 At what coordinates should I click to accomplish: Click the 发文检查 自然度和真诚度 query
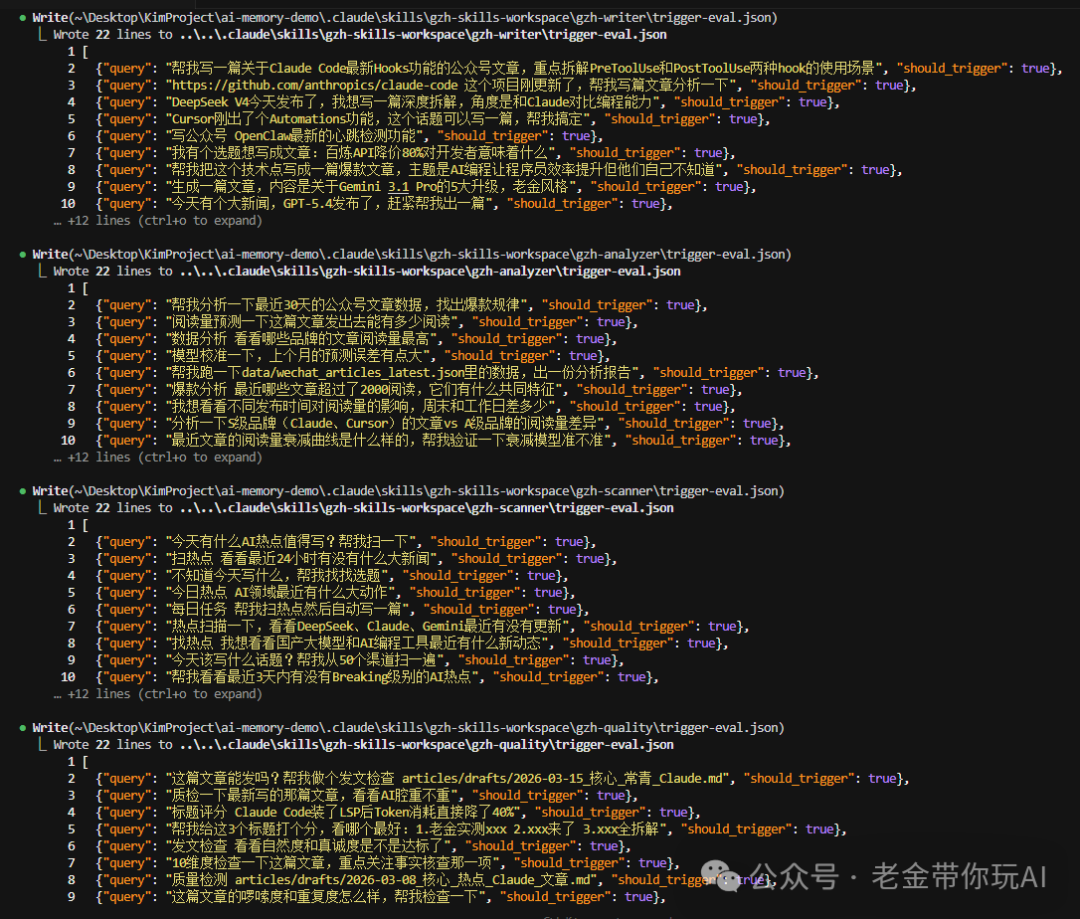point(364,846)
